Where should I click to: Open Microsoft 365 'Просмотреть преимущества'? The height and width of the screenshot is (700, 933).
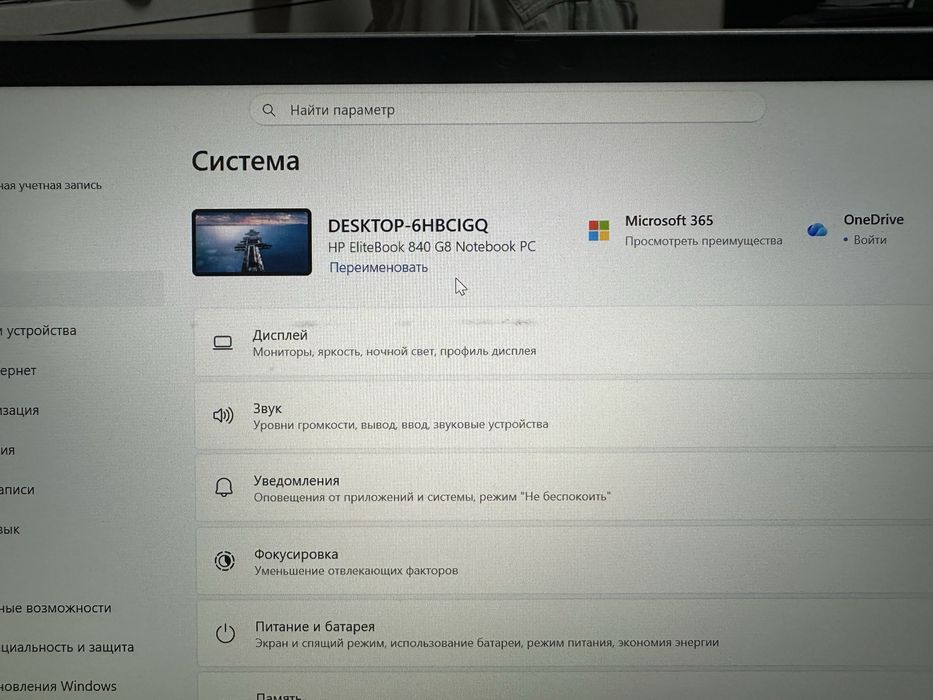(x=703, y=240)
